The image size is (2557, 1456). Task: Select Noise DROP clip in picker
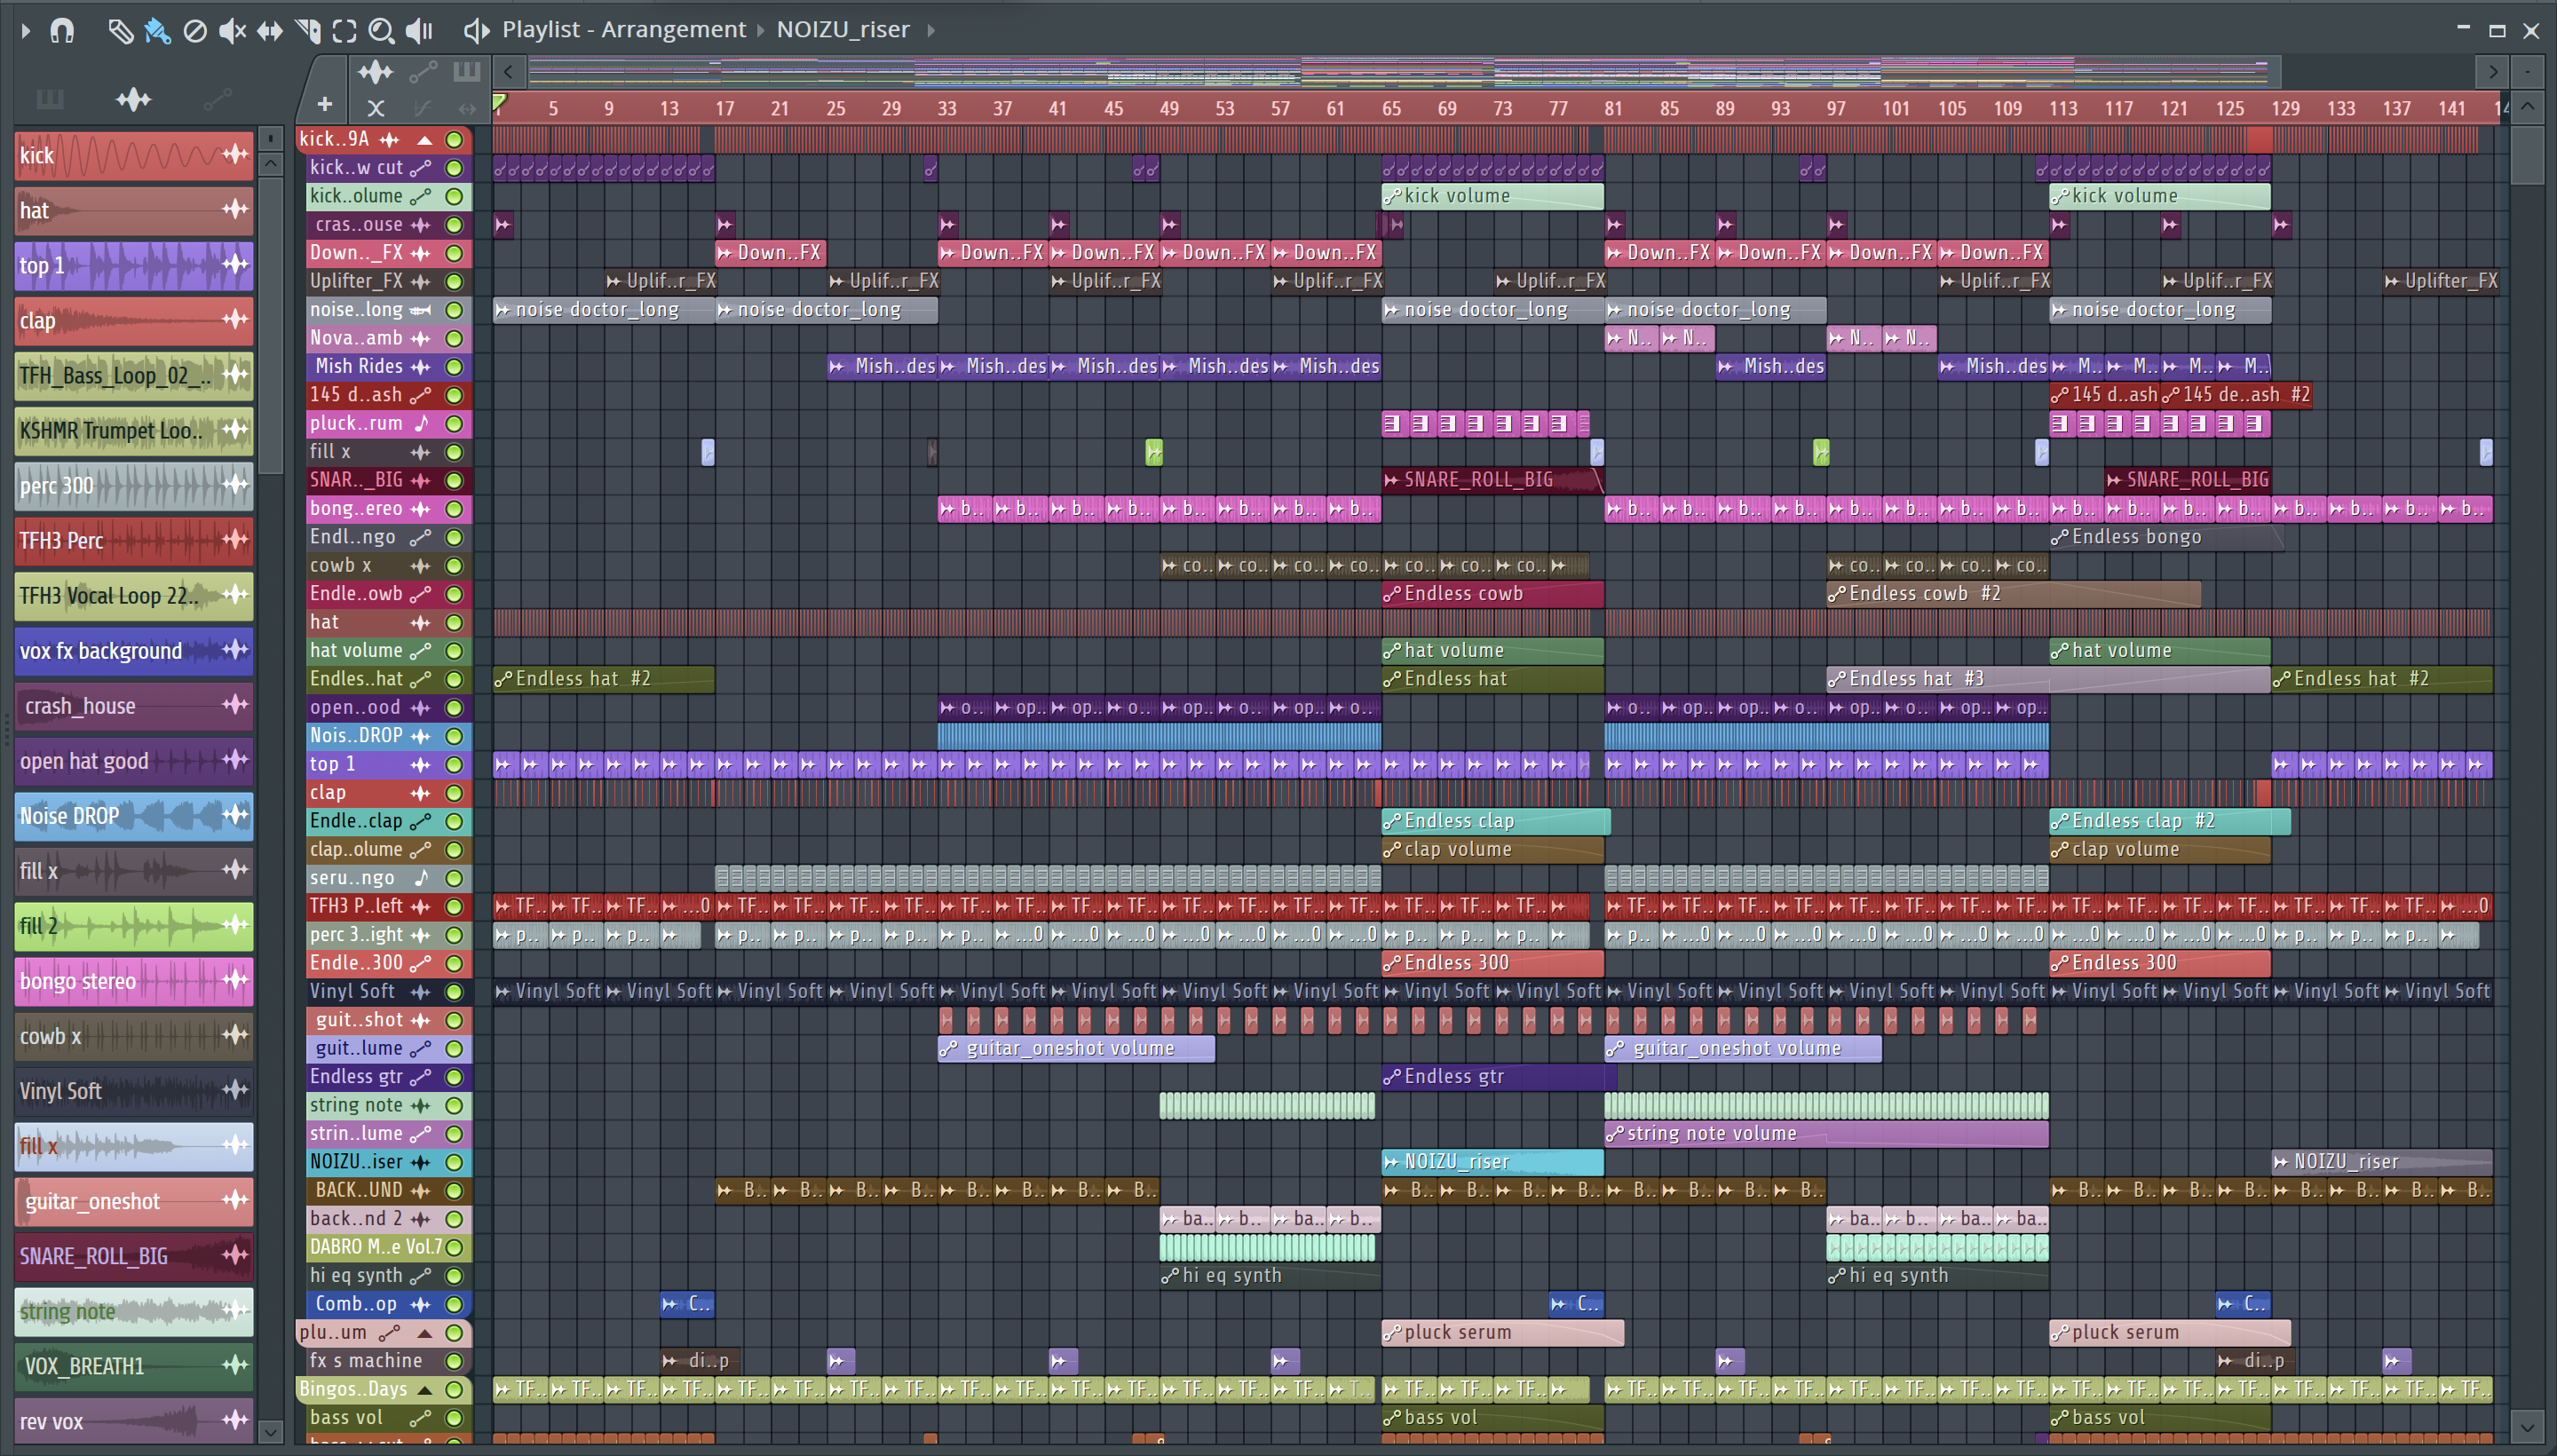(x=134, y=816)
